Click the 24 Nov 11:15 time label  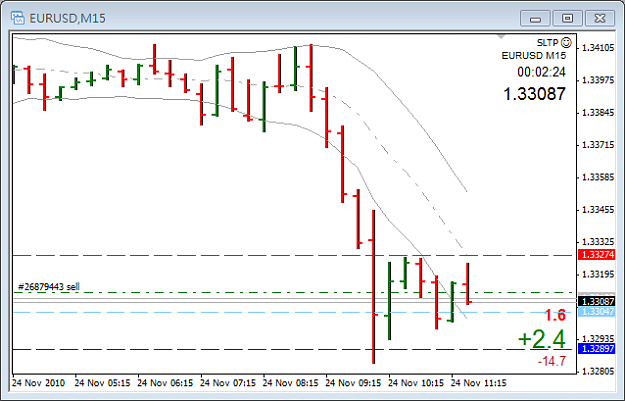coord(478,383)
